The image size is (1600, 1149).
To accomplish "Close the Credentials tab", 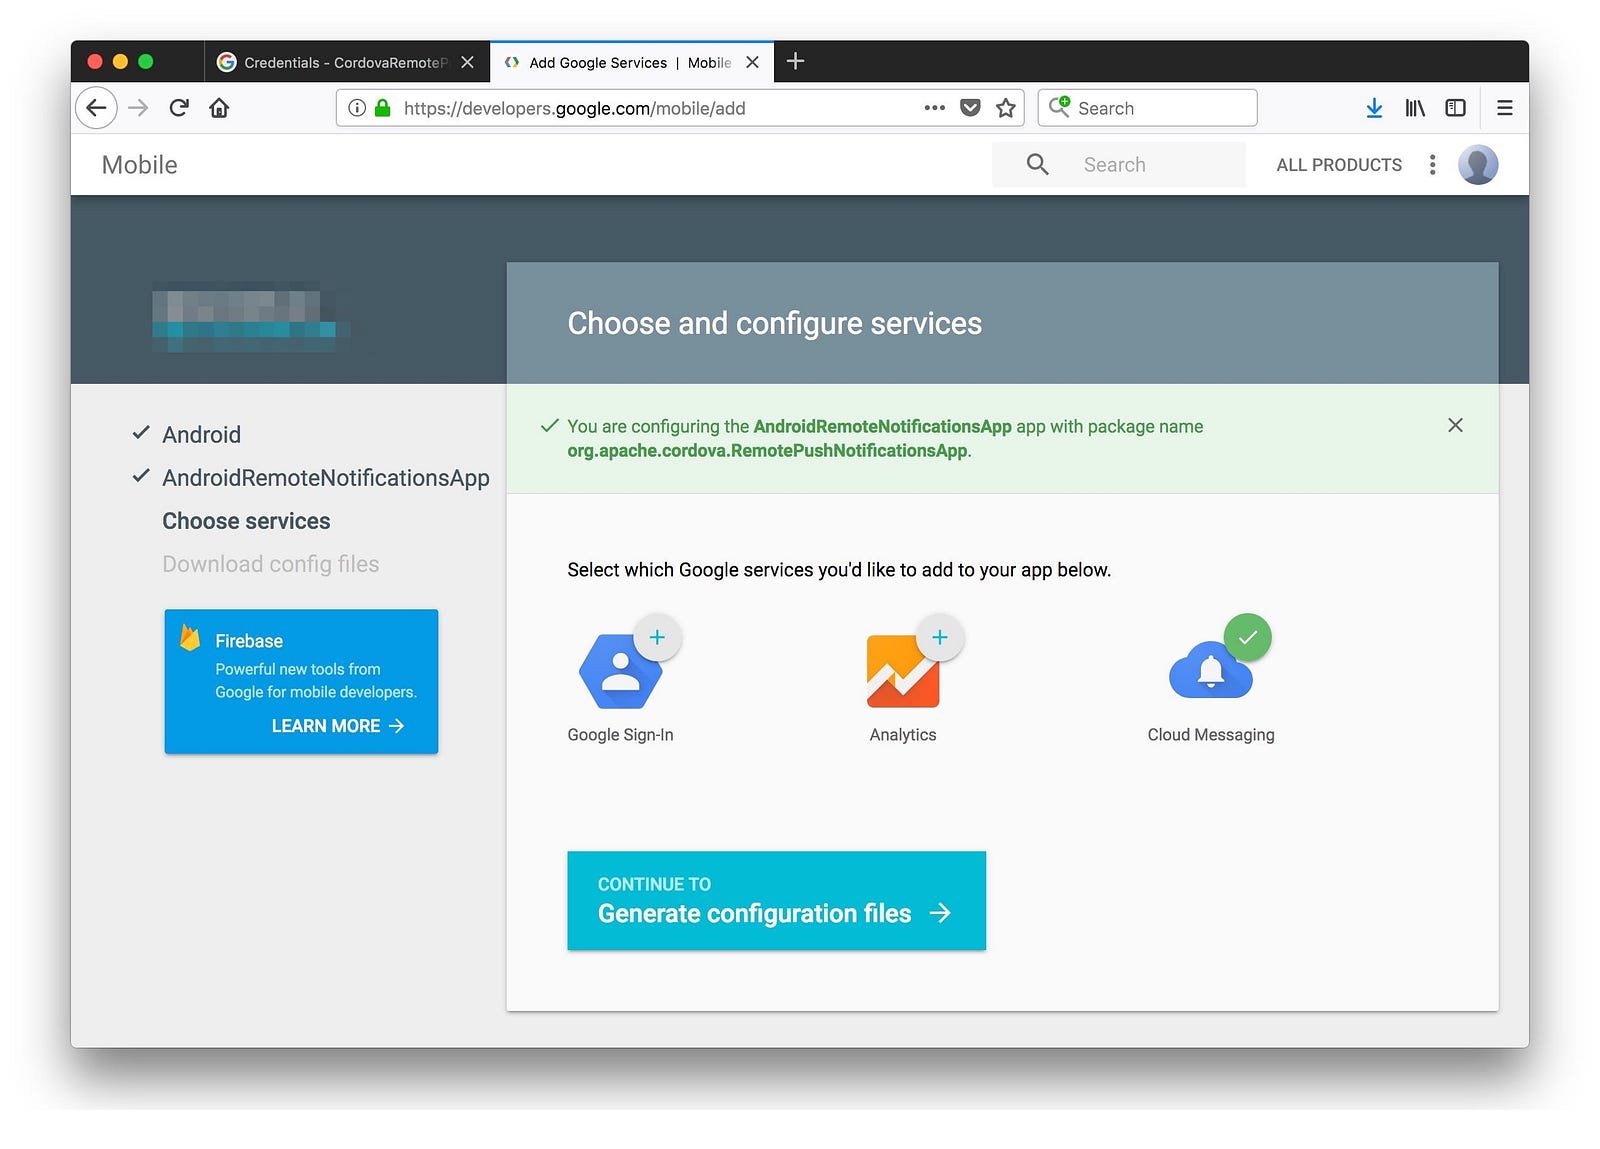I will (467, 62).
